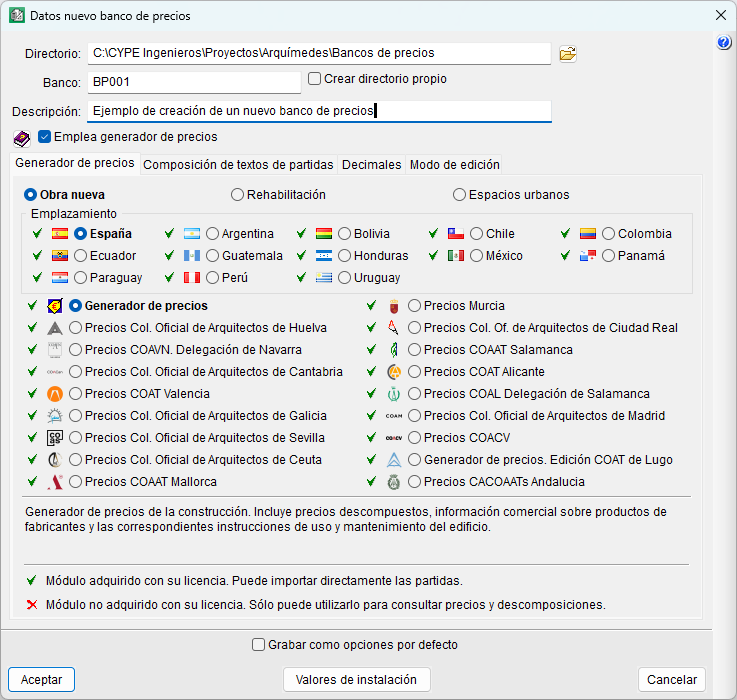Image resolution: width=737 pixels, height=700 pixels.
Task: Click the COAT Alicante orange logo
Action: (394, 372)
